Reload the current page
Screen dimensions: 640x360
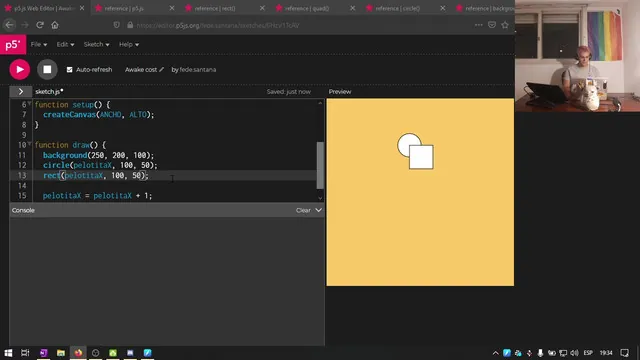pyautogui.click(x=40, y=25)
